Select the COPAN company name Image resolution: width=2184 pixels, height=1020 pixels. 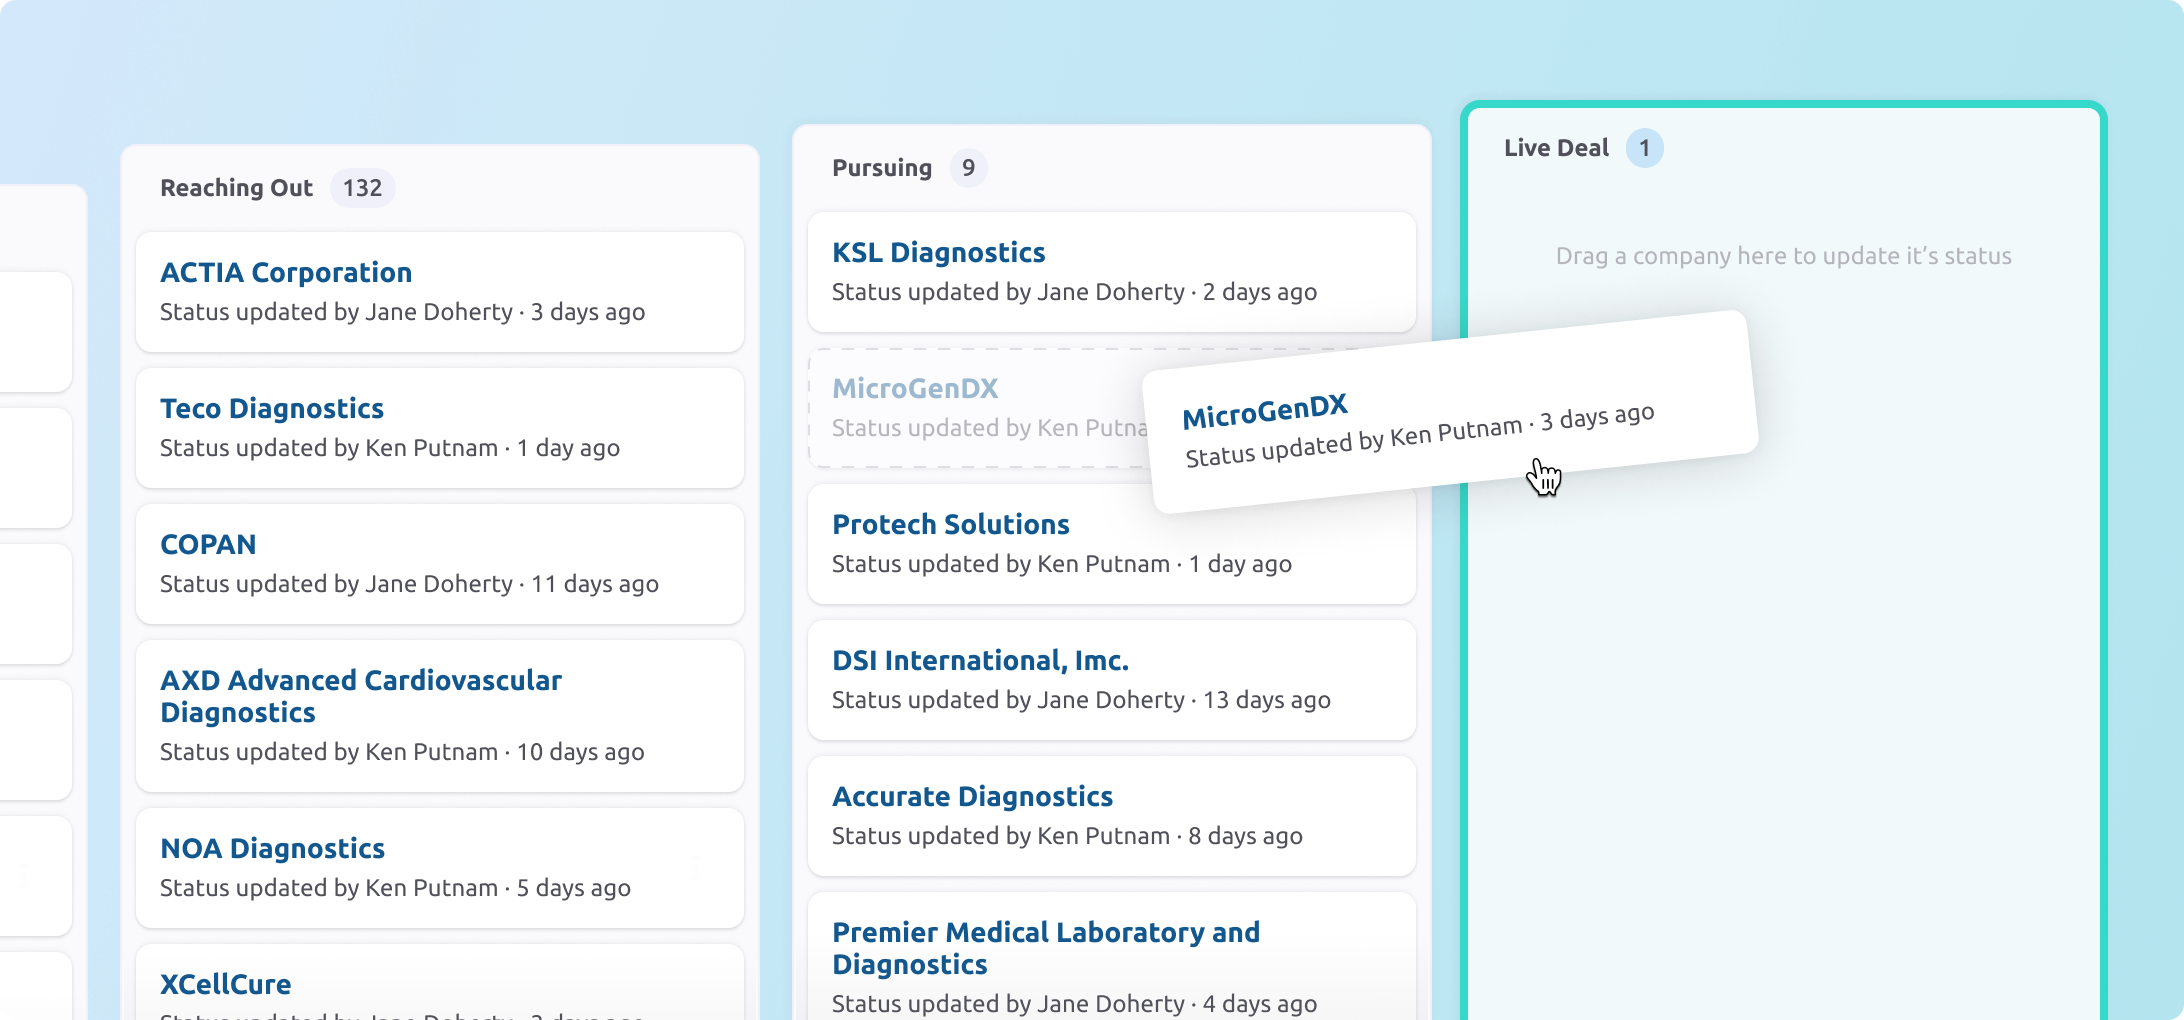tap(208, 544)
